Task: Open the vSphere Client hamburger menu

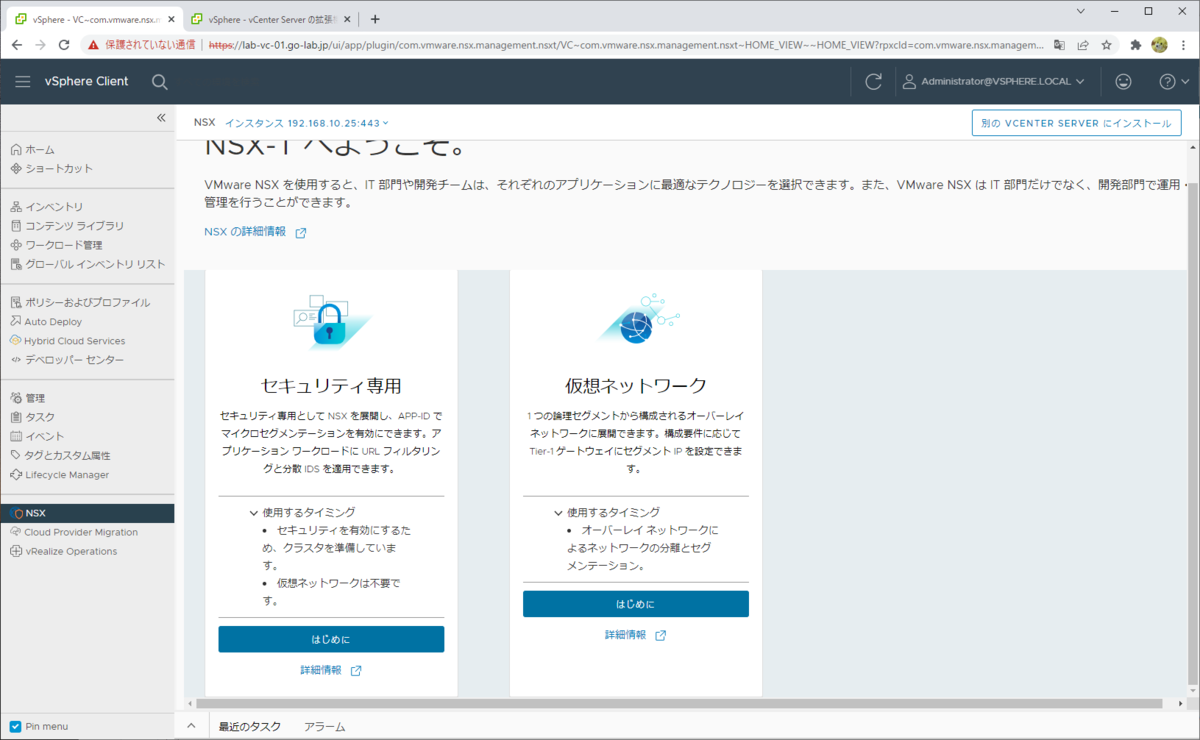Action: click(23, 82)
